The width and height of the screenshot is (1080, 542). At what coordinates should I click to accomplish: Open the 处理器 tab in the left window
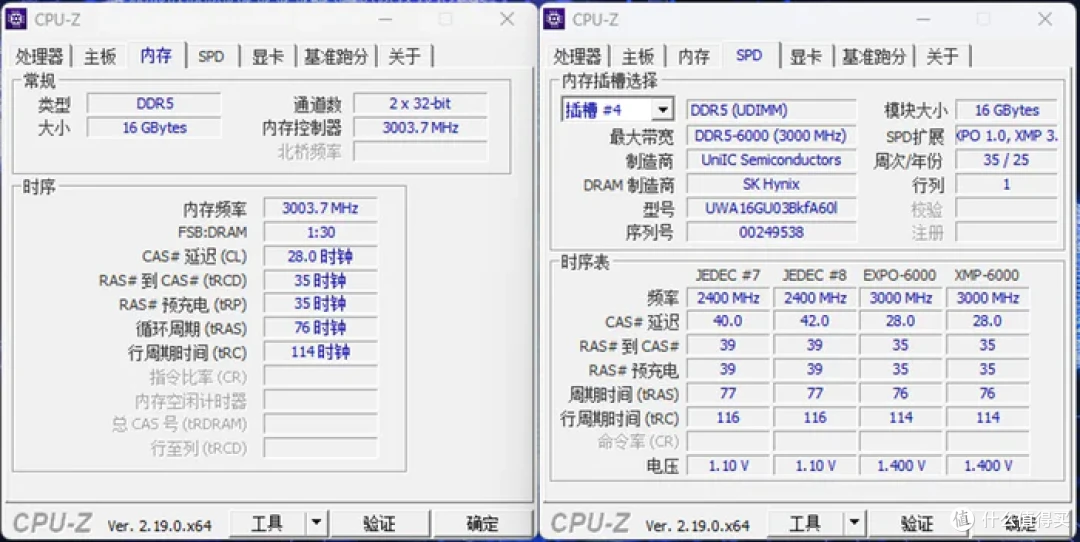(x=40, y=56)
